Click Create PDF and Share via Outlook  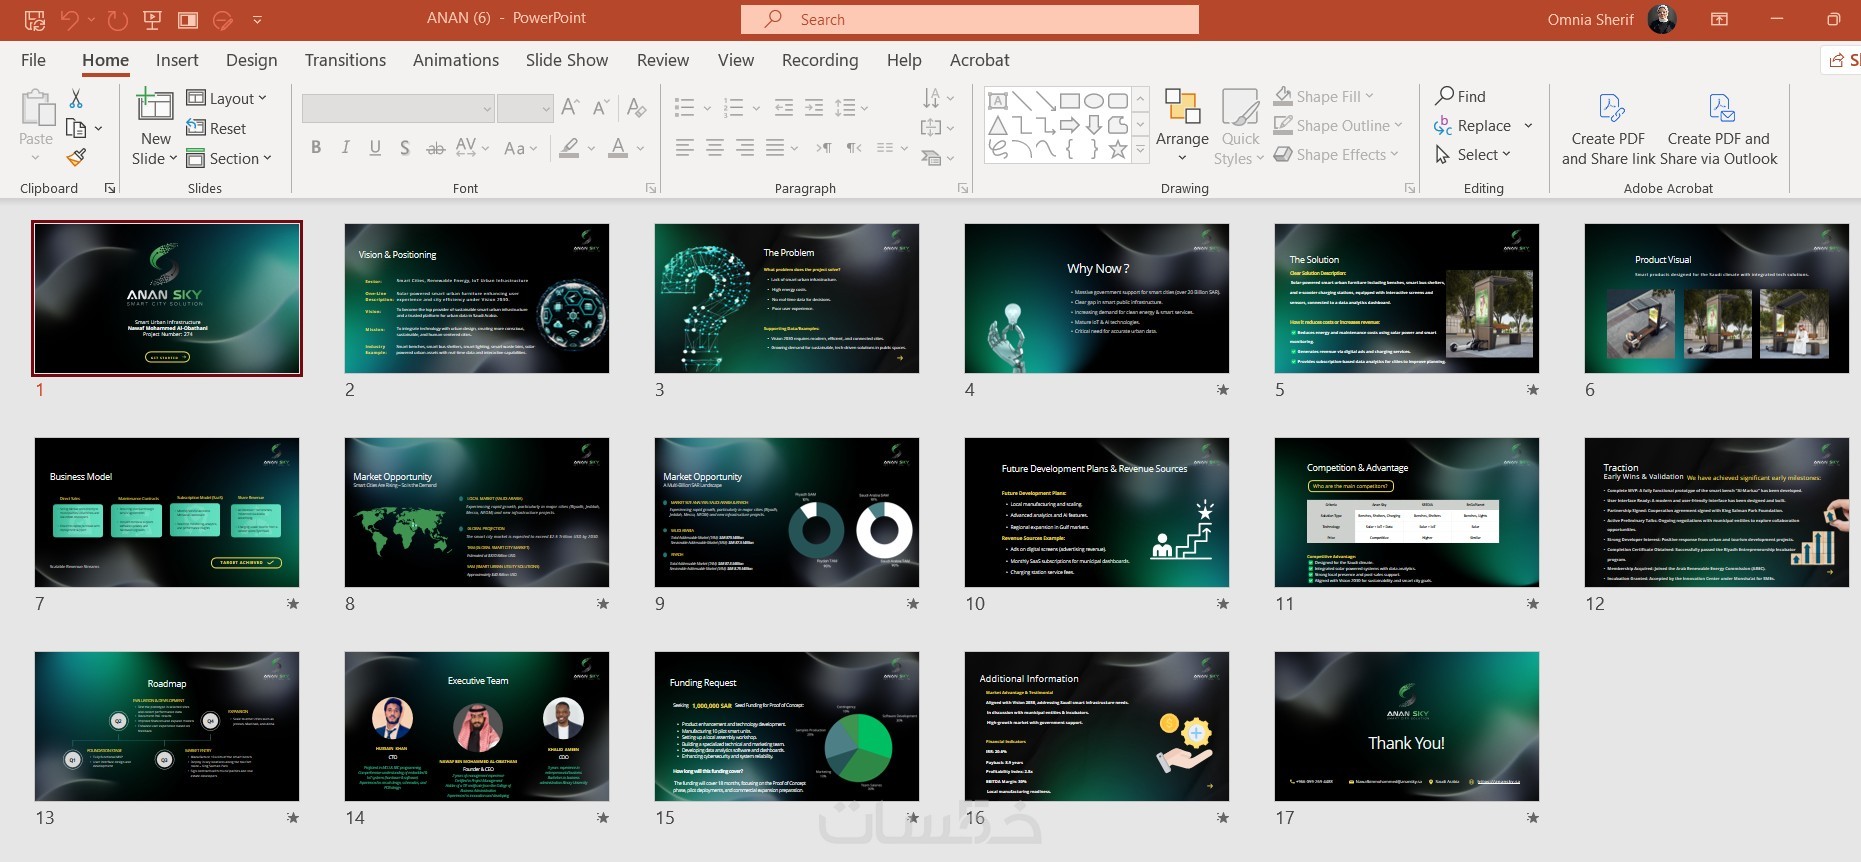[1719, 127]
